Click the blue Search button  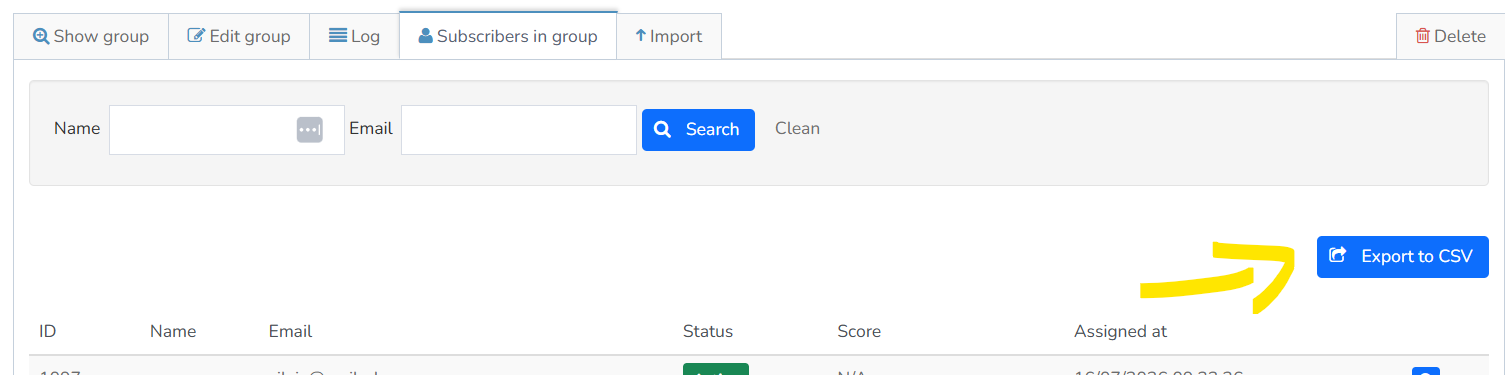tap(698, 130)
